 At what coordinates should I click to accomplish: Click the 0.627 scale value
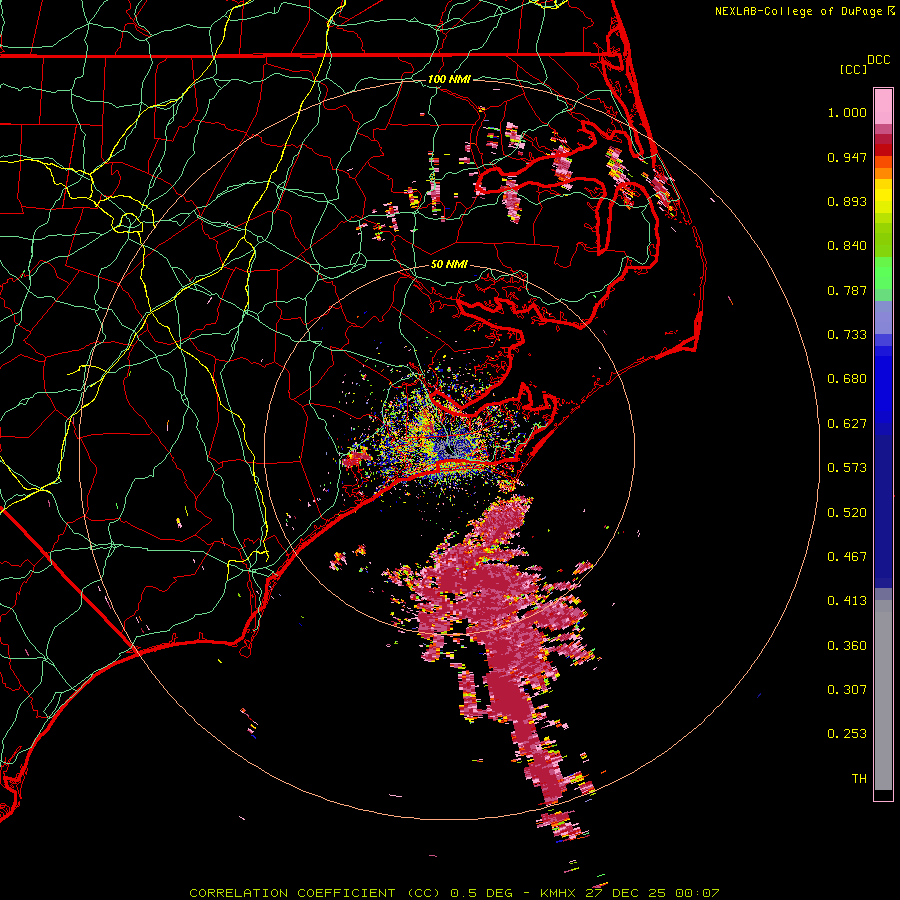pyautogui.click(x=847, y=424)
